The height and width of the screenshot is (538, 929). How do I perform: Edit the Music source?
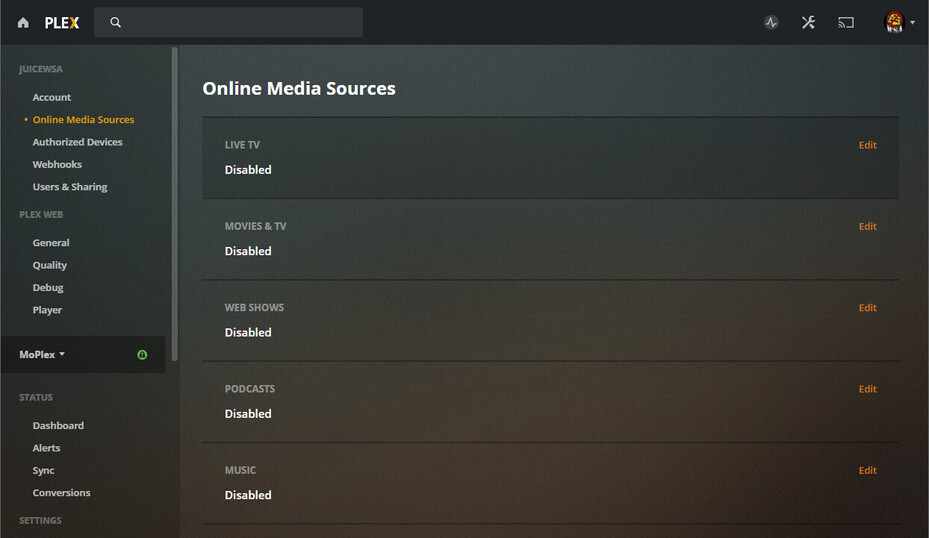click(x=867, y=470)
